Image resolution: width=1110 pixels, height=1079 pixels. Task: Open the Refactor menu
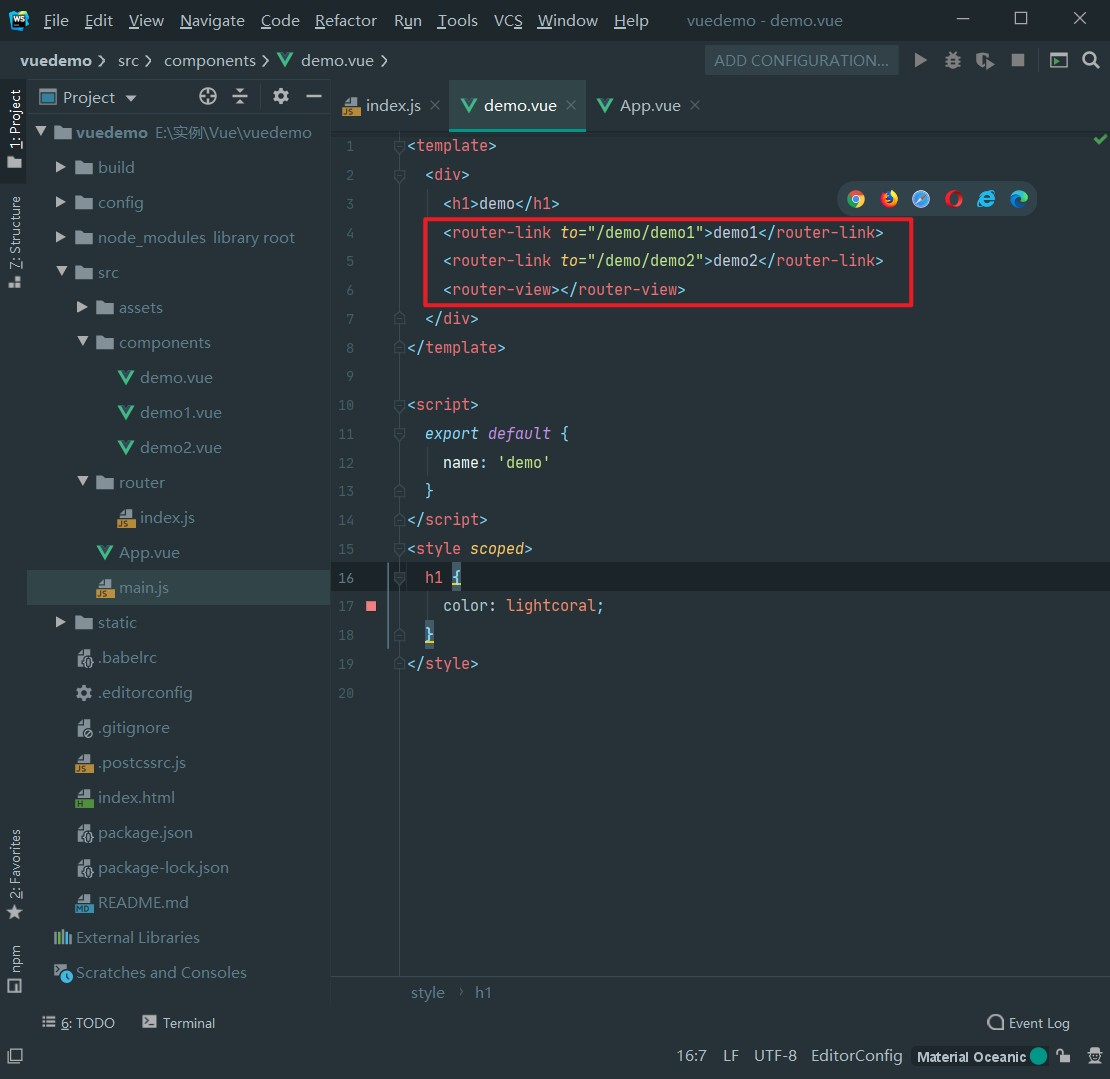(x=345, y=21)
